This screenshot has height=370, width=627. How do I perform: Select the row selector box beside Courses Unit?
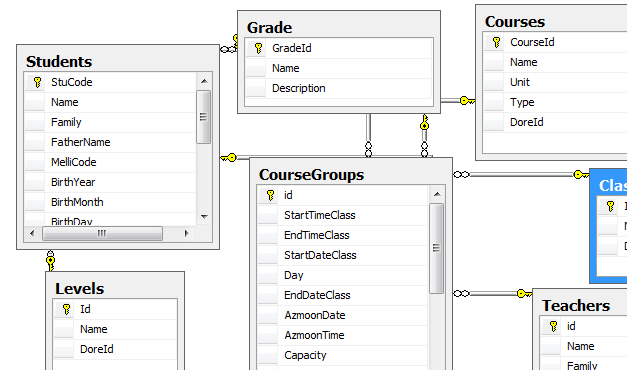pyautogui.click(x=493, y=82)
